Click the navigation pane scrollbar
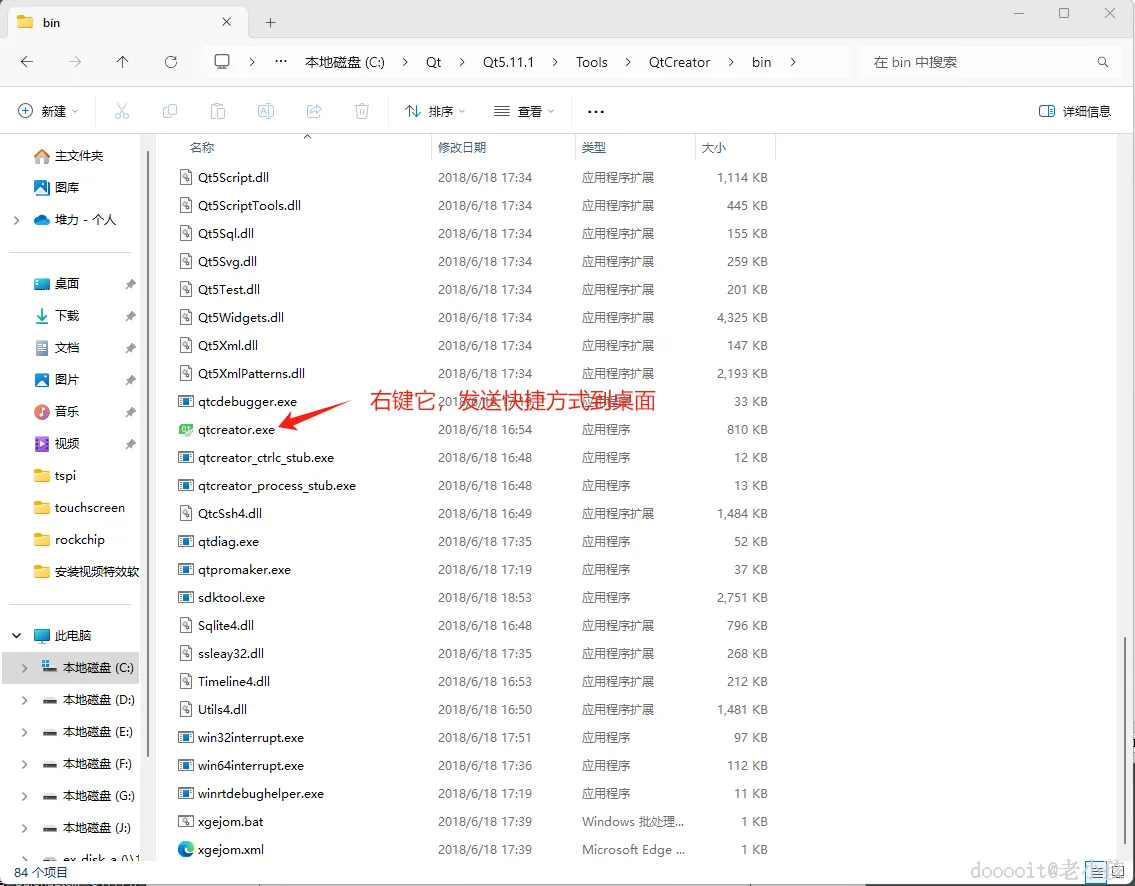The width and height of the screenshot is (1135, 886). click(x=148, y=454)
